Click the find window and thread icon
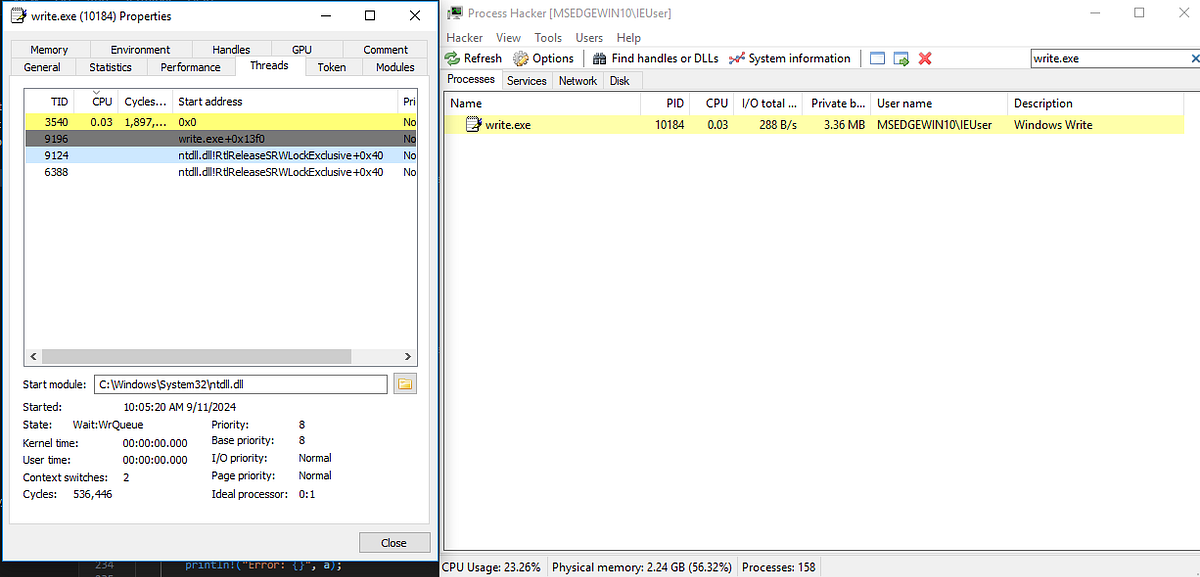 coord(901,58)
